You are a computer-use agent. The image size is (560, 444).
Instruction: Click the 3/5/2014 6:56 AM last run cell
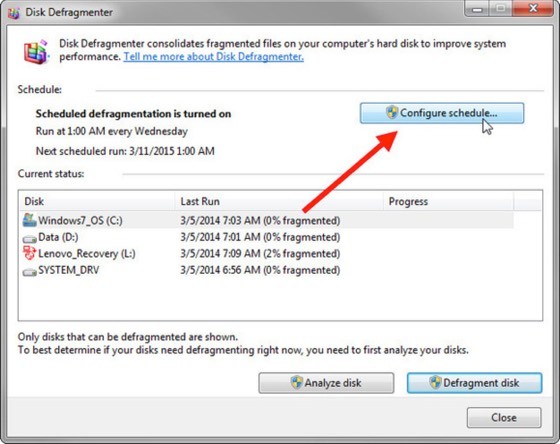(x=260, y=270)
